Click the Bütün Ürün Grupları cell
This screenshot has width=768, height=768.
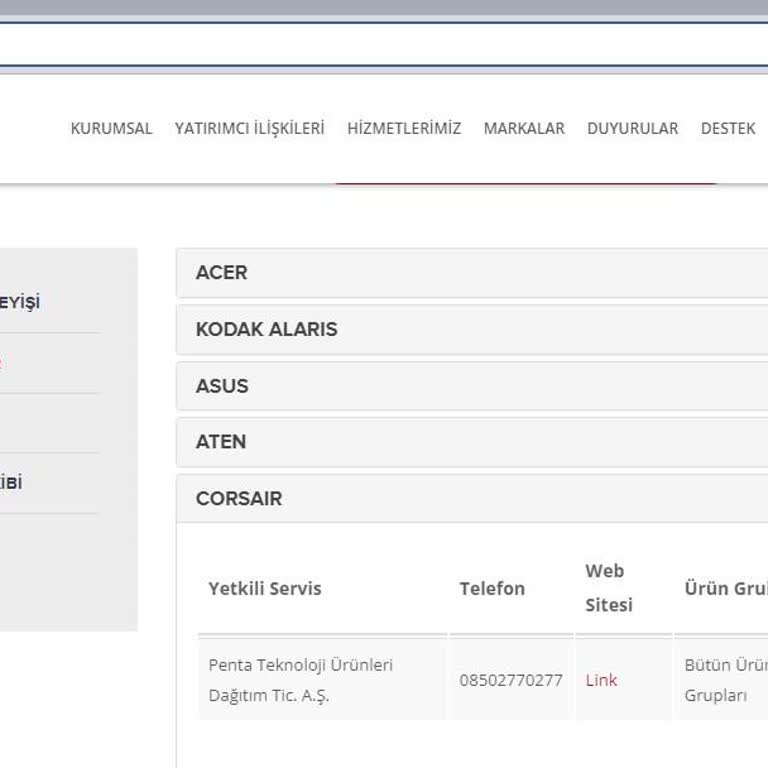721,680
